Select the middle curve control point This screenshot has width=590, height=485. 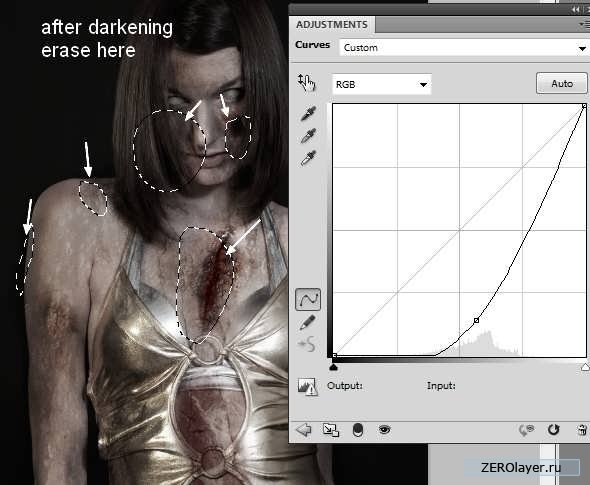[x=476, y=320]
